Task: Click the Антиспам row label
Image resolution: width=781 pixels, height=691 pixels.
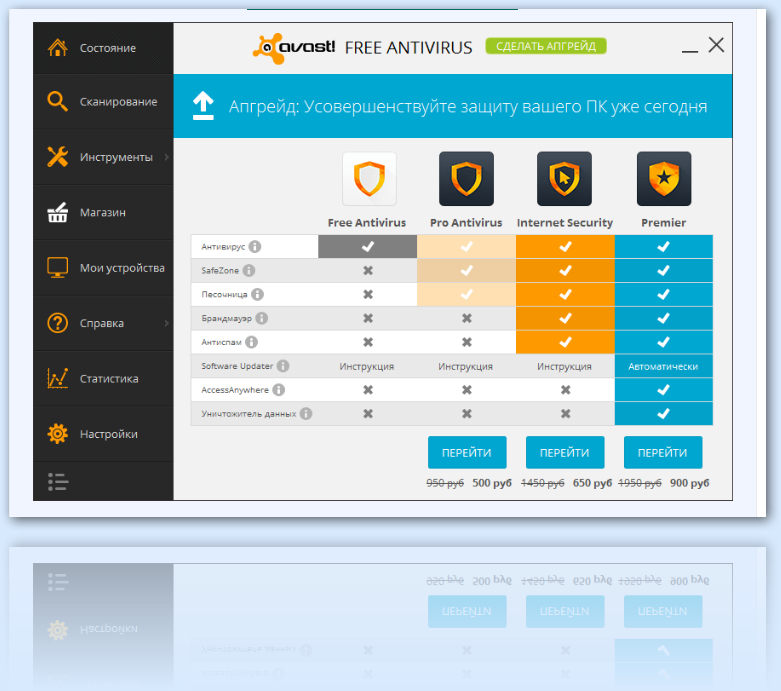Action: point(221,342)
